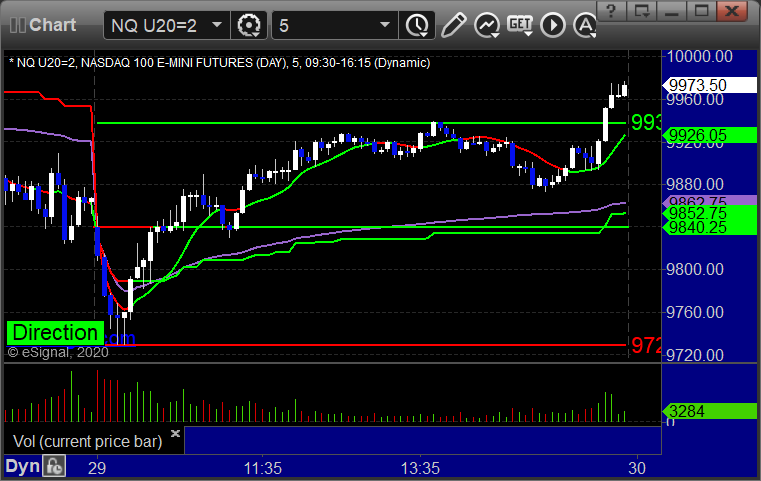761x481 pixels.
Task: Open the time template clock icon
Action: (x=417, y=25)
